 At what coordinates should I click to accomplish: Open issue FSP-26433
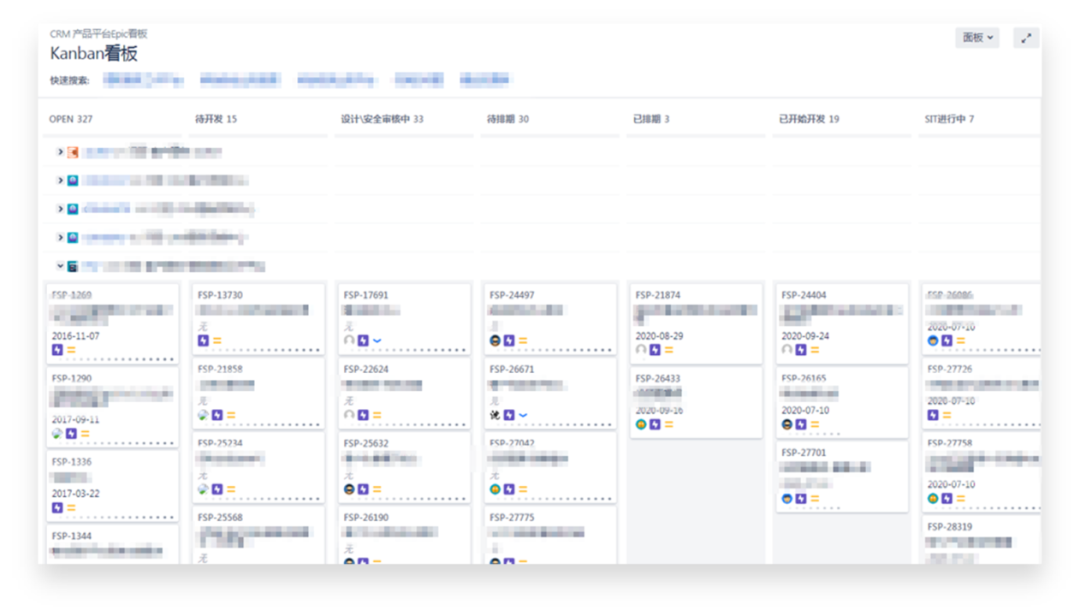658,378
